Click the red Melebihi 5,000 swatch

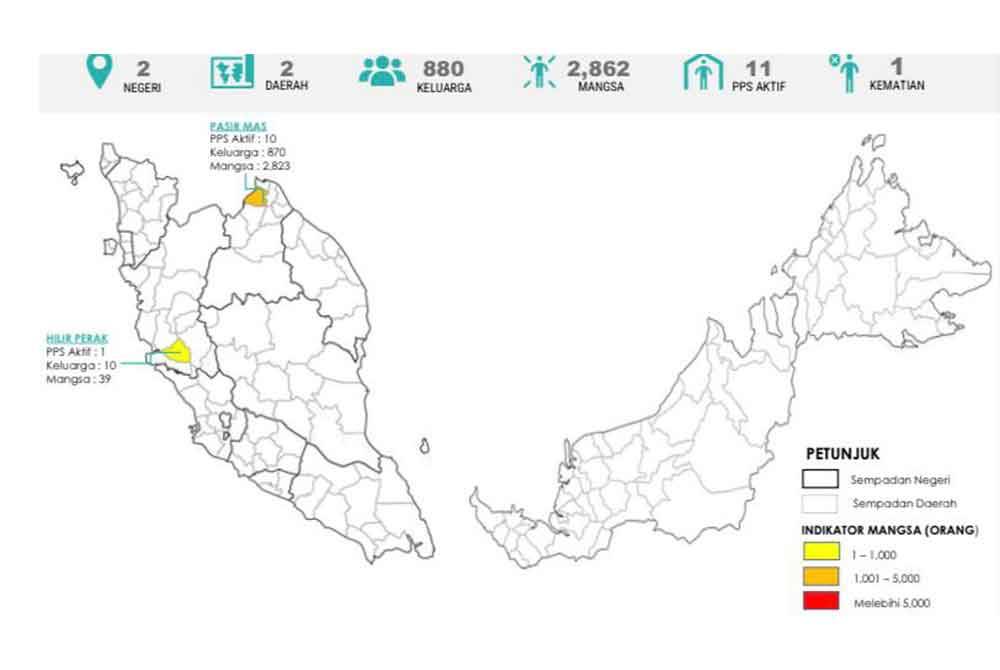[820, 602]
